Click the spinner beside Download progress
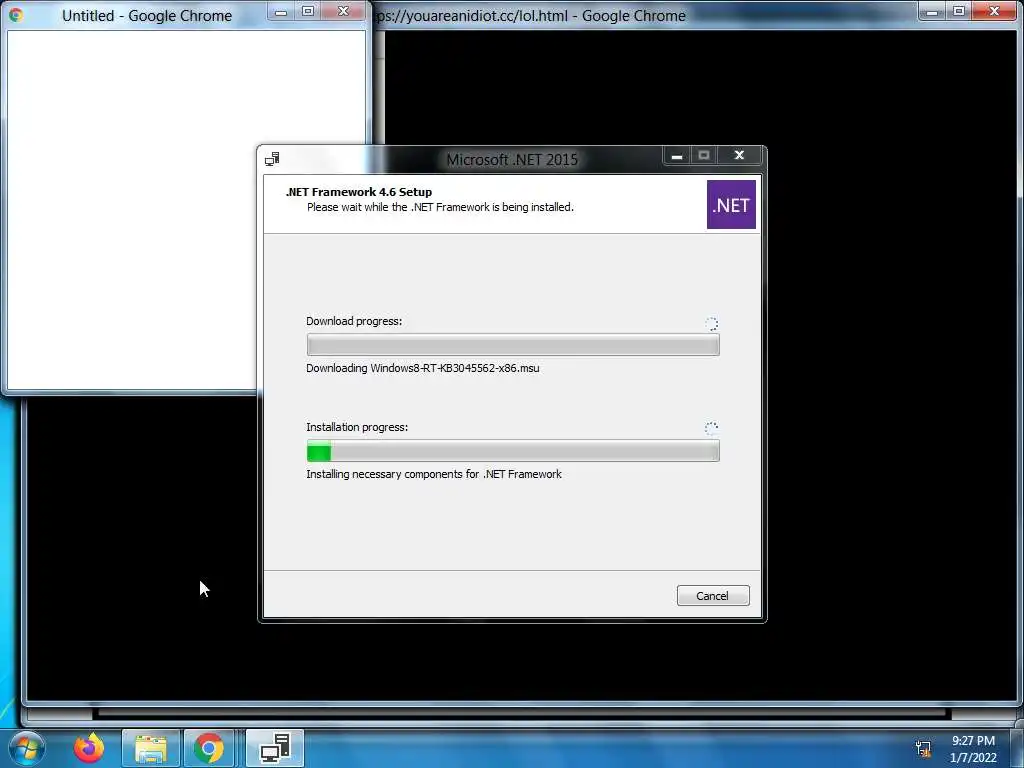1024x768 pixels. tap(711, 323)
